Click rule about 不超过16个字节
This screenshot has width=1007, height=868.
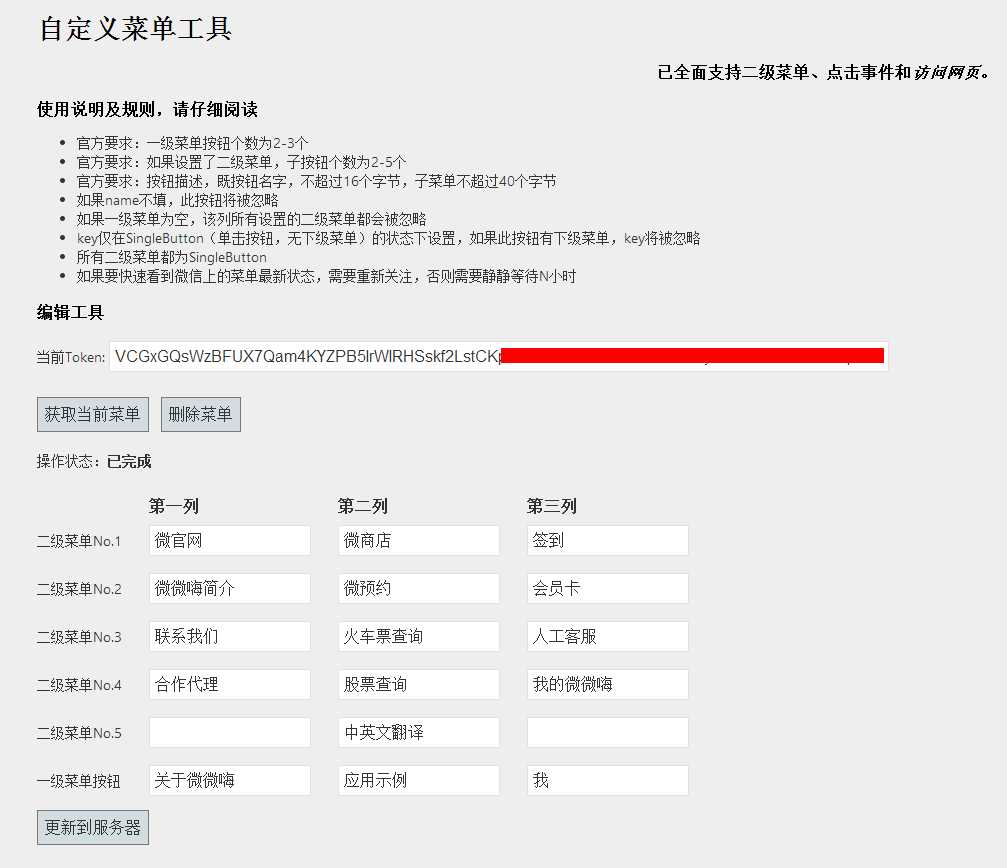[316, 181]
